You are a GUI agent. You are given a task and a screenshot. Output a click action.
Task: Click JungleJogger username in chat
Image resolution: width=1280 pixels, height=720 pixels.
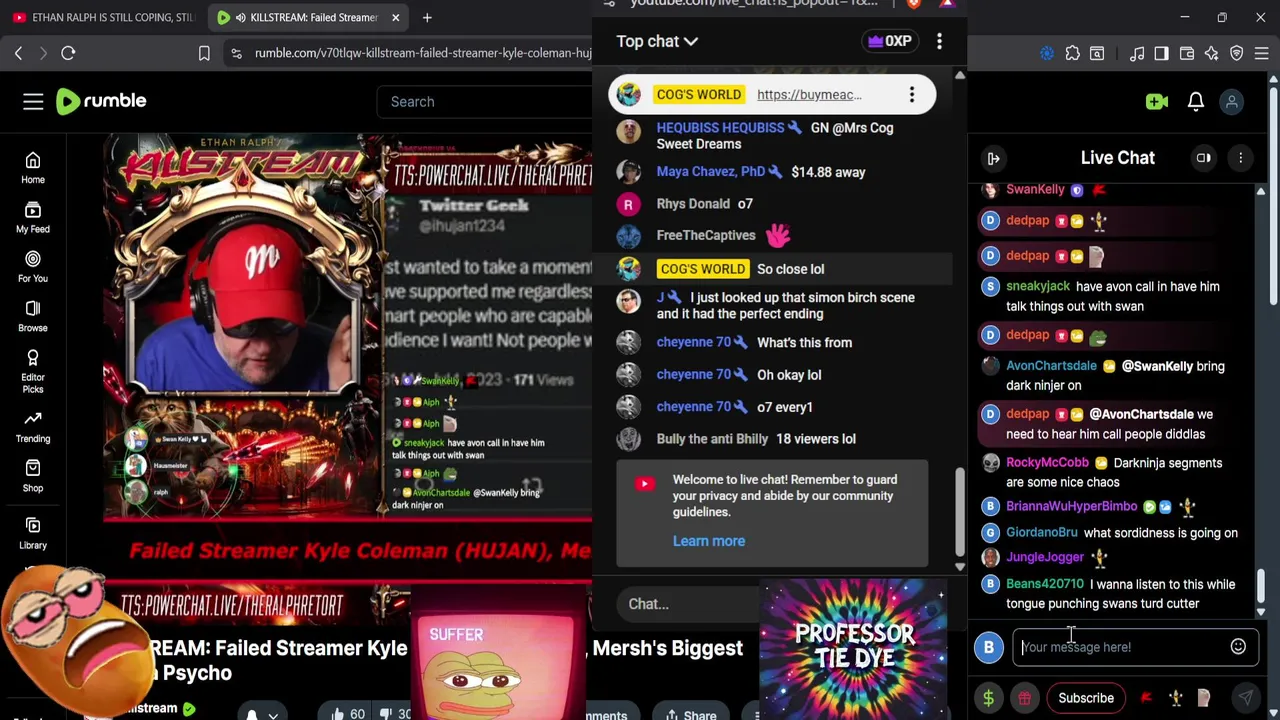(x=1045, y=557)
